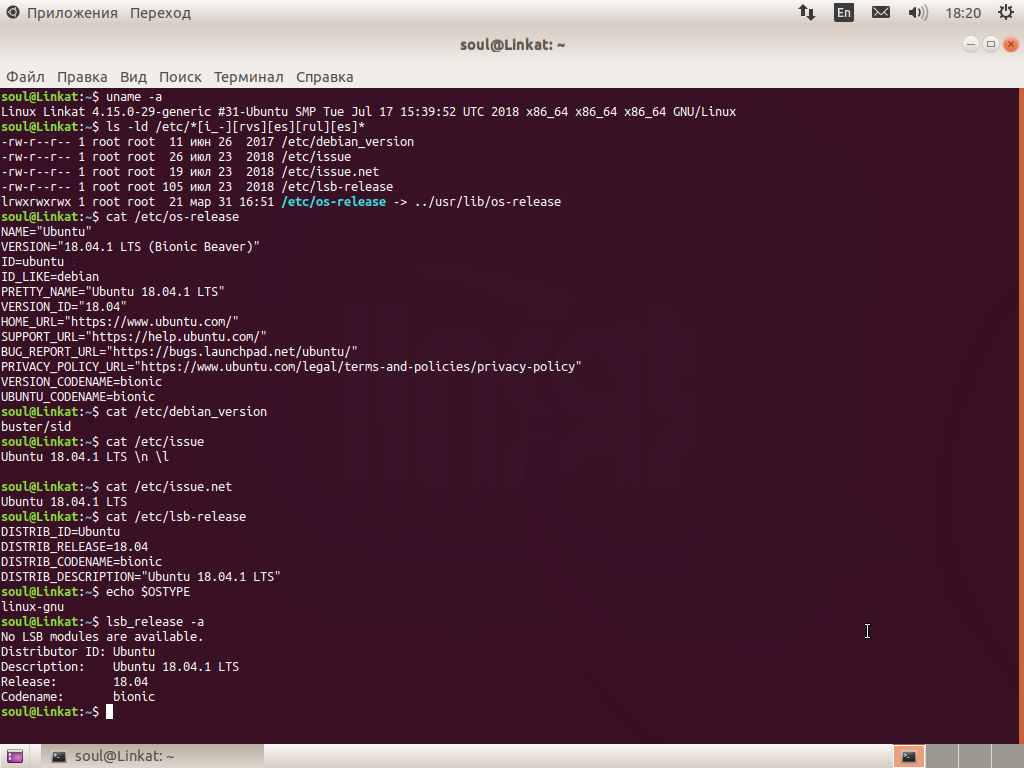
Task: Click the "DISTRIB_ID=Ubuntu" line
Action: [x=61, y=532]
